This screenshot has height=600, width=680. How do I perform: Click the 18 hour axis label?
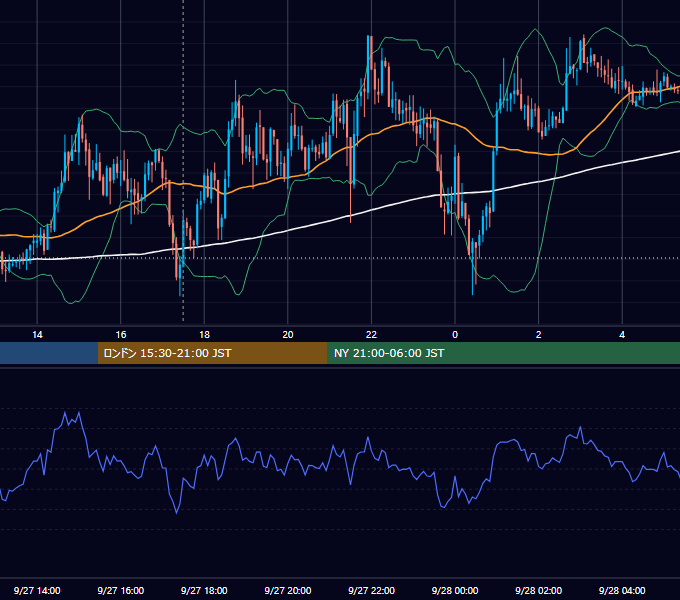click(x=204, y=335)
